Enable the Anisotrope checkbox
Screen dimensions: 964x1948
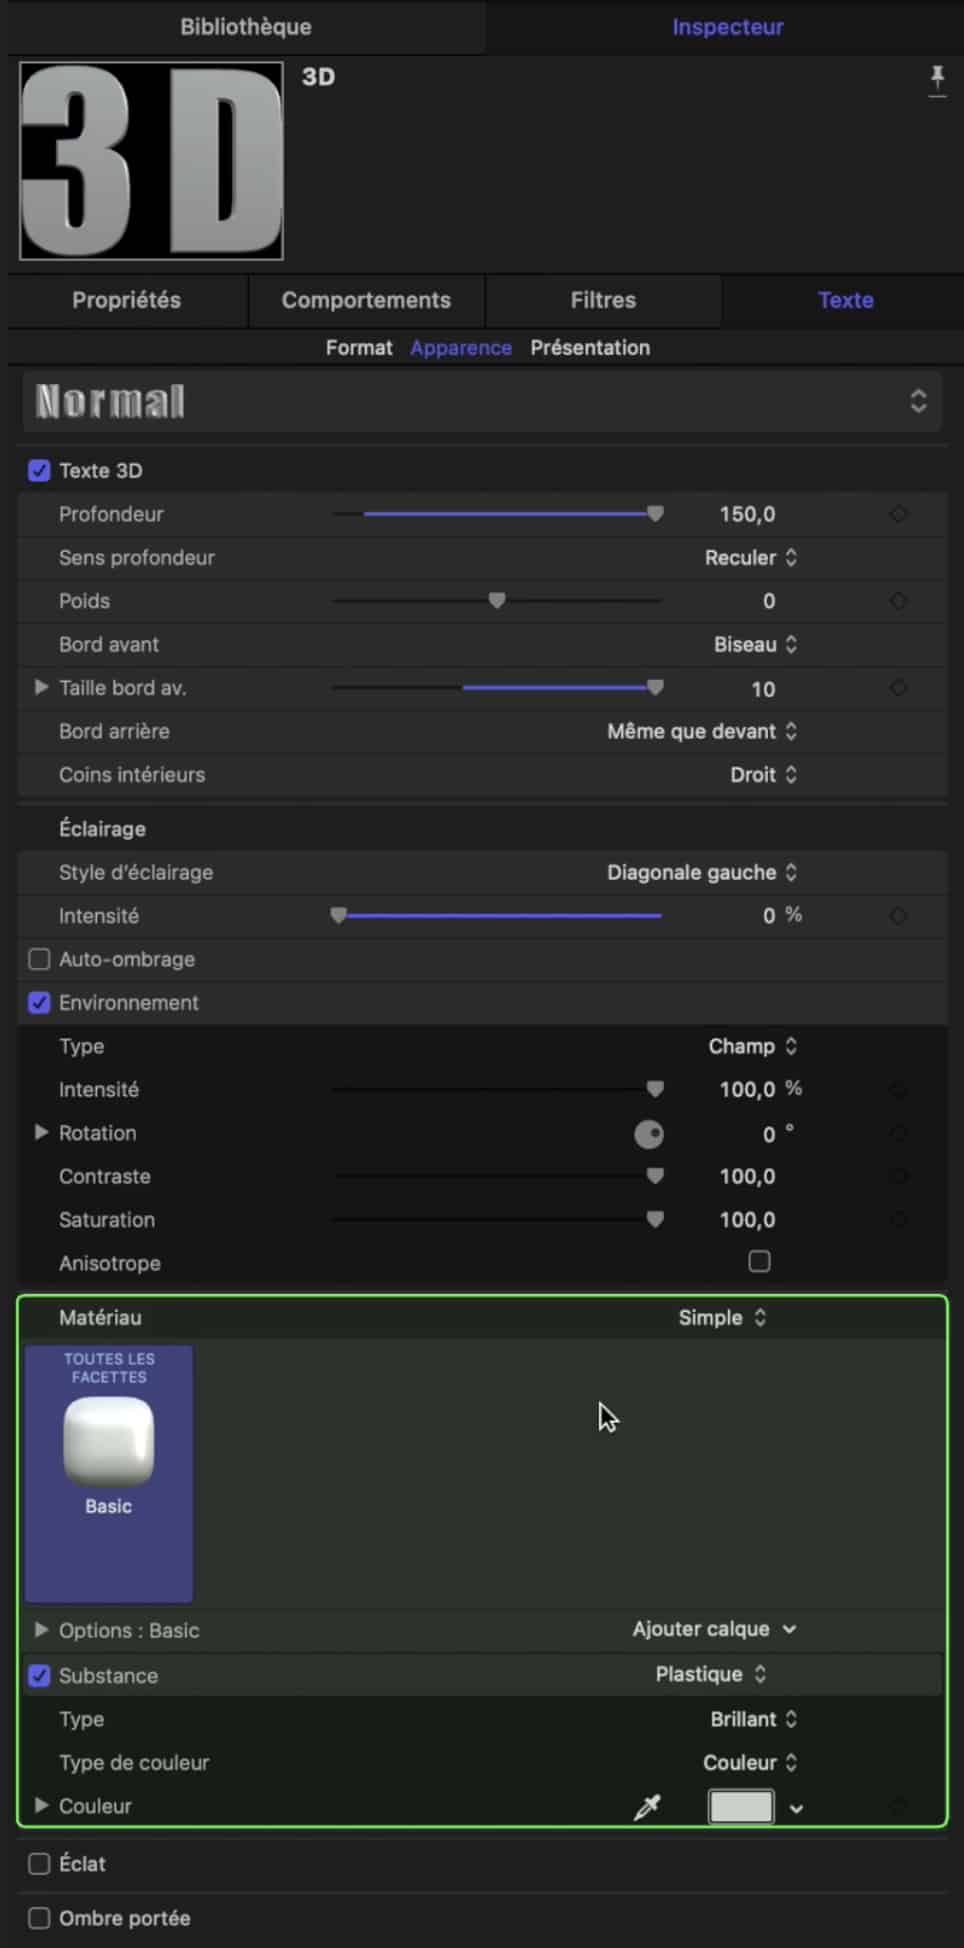click(759, 1262)
